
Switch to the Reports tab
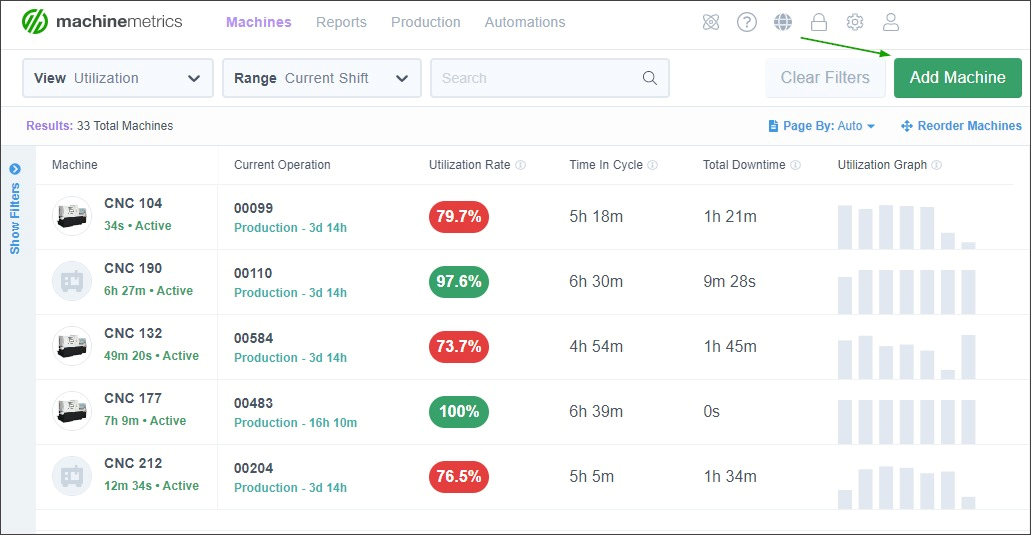point(341,22)
